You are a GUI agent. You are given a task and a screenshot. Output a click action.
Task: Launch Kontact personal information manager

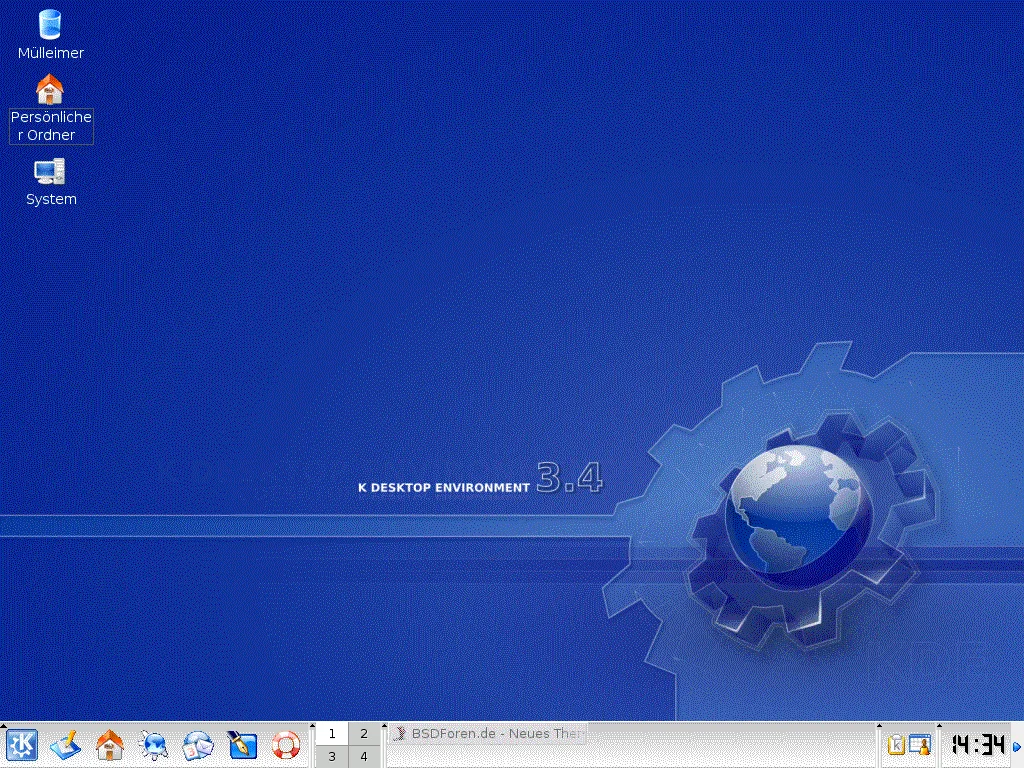(198, 745)
